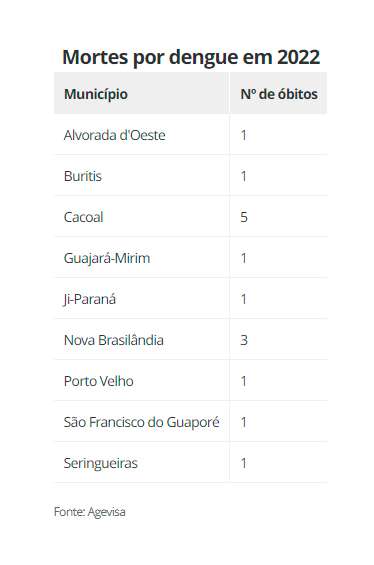The width and height of the screenshot is (374, 565).
Task: Click the São Francisco do Guaporé cell
Action: tap(142, 422)
